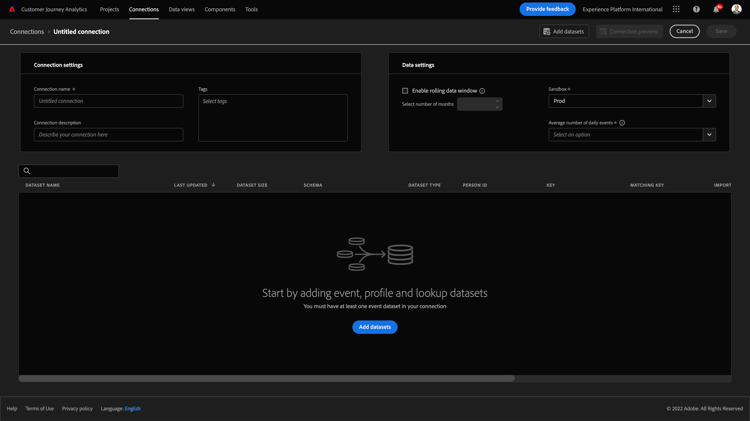750x421 pixels.
Task: Go back via Connections breadcrumb
Action: pyautogui.click(x=27, y=32)
